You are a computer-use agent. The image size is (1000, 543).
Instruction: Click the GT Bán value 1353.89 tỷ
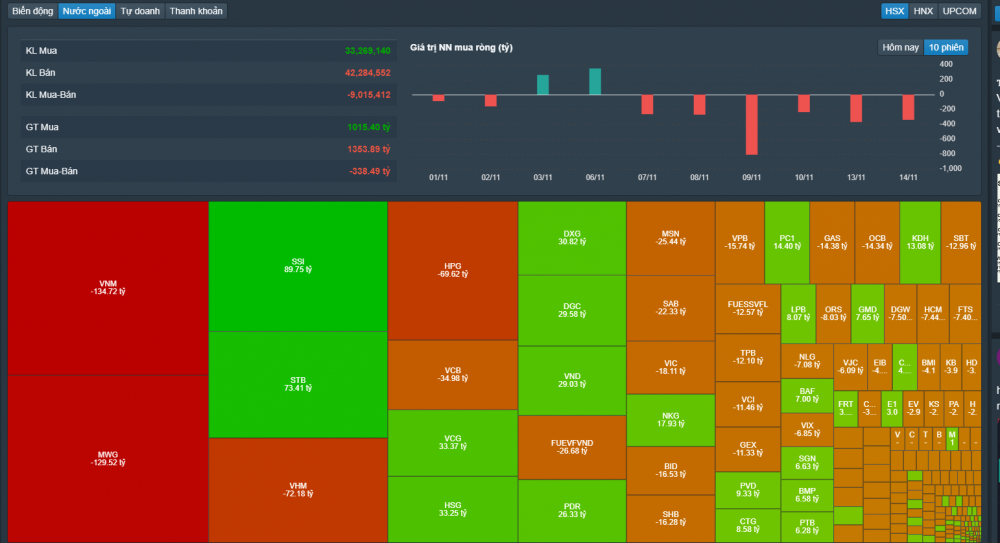click(x=369, y=149)
